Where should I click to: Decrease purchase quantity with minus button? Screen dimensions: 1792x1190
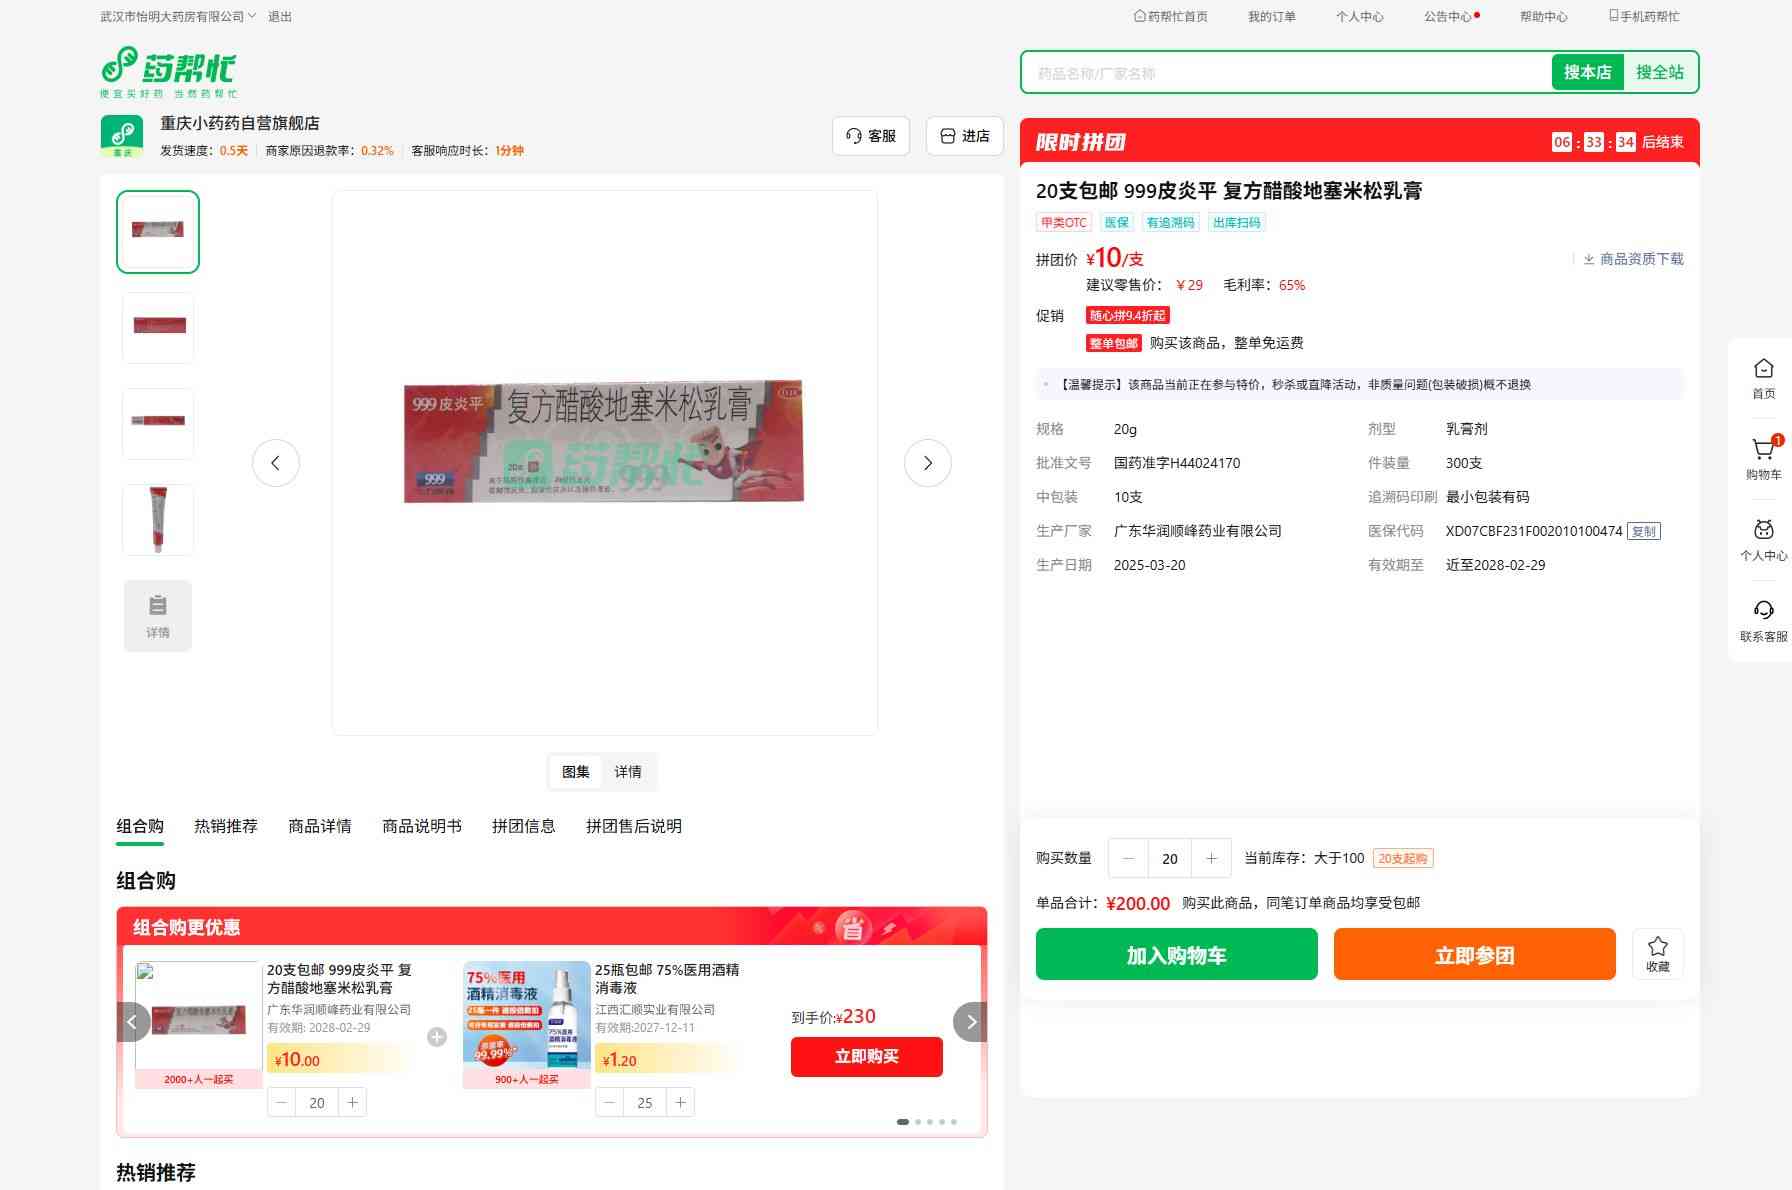coord(1129,858)
